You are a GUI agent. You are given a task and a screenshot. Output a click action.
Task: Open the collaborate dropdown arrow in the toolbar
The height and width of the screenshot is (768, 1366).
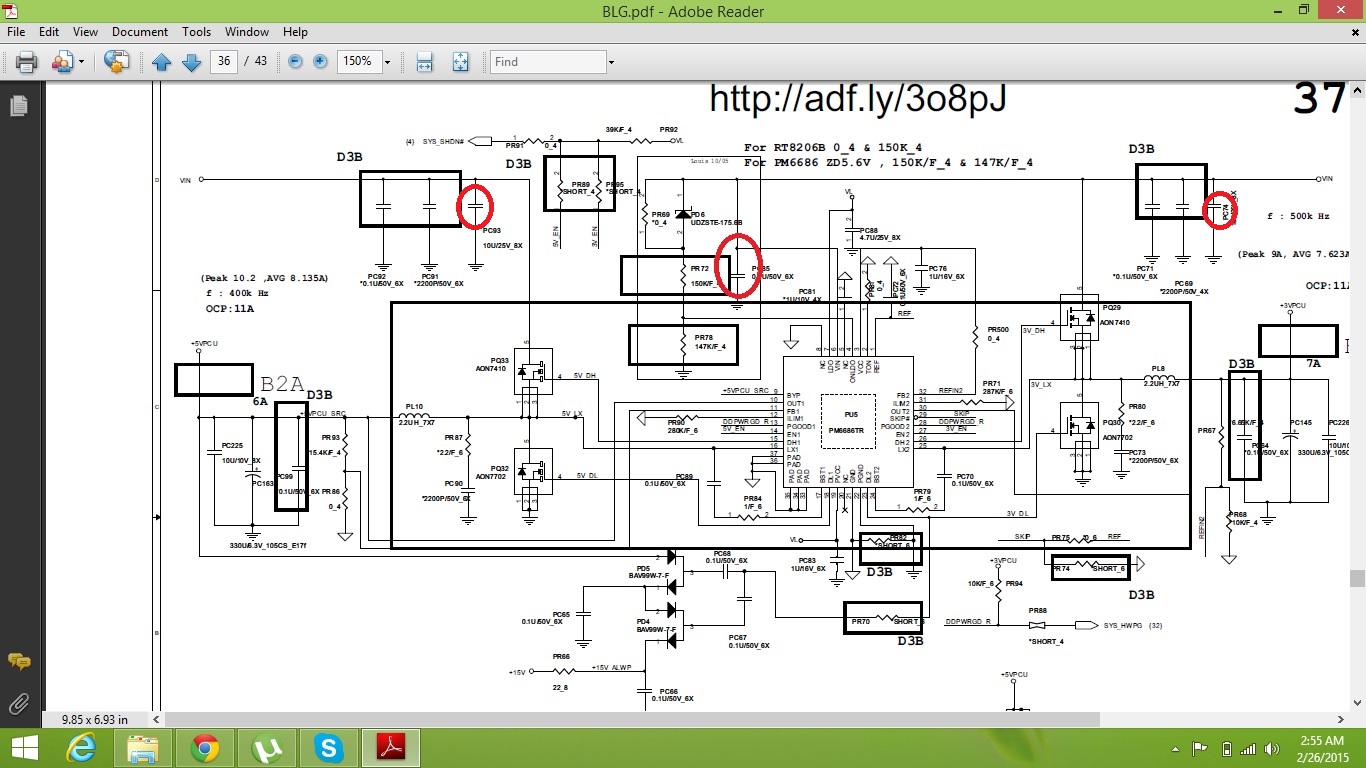[81, 62]
